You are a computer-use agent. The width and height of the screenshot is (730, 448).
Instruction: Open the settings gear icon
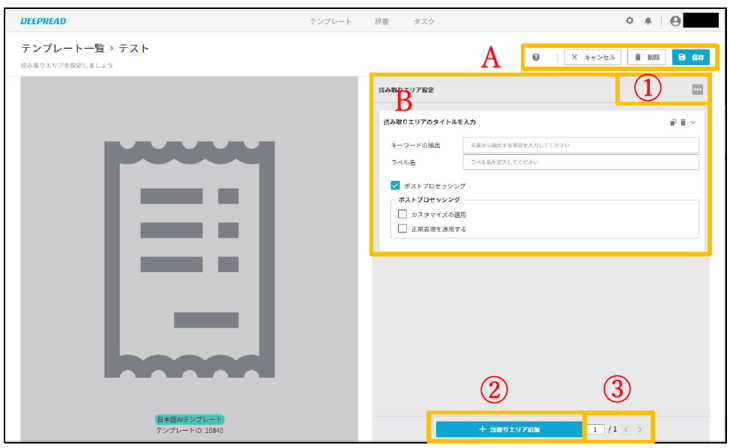click(629, 21)
